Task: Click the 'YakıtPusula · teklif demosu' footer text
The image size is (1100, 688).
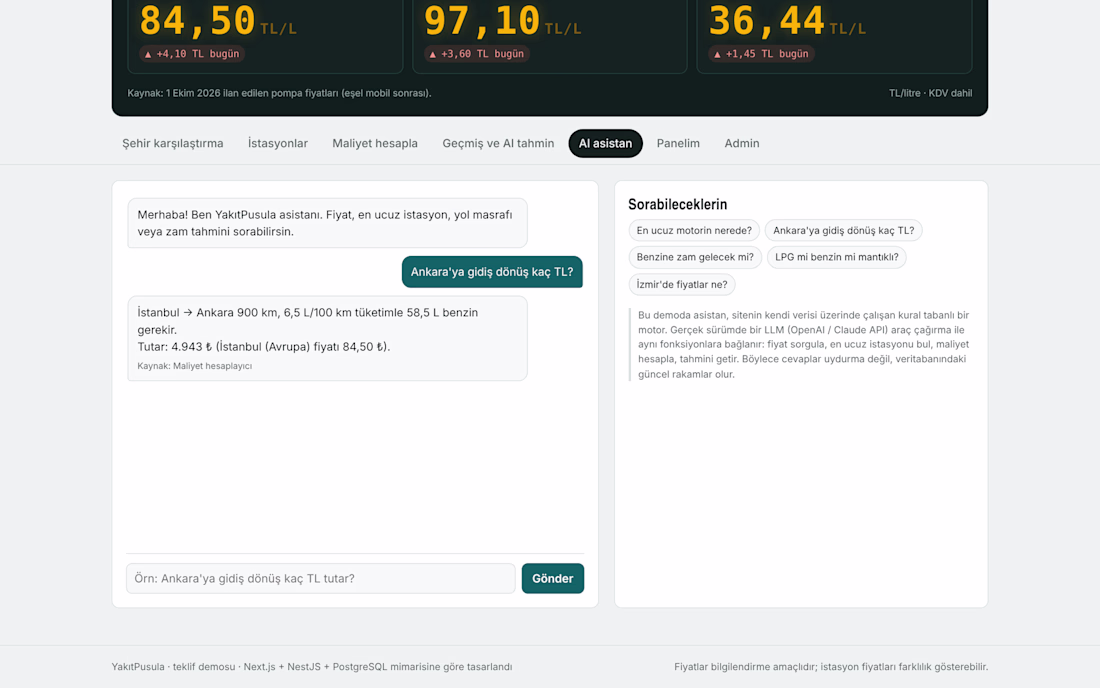Action: point(311,667)
